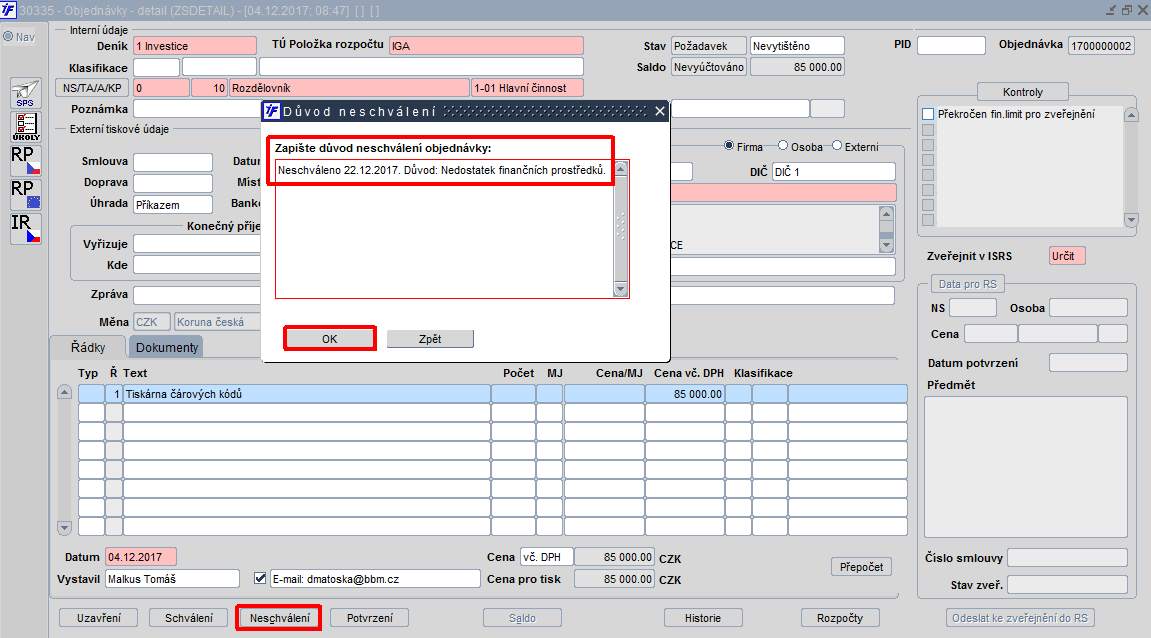1151x638 pixels.
Task: Click the RP European Union flag icon
Action: pos(26,195)
